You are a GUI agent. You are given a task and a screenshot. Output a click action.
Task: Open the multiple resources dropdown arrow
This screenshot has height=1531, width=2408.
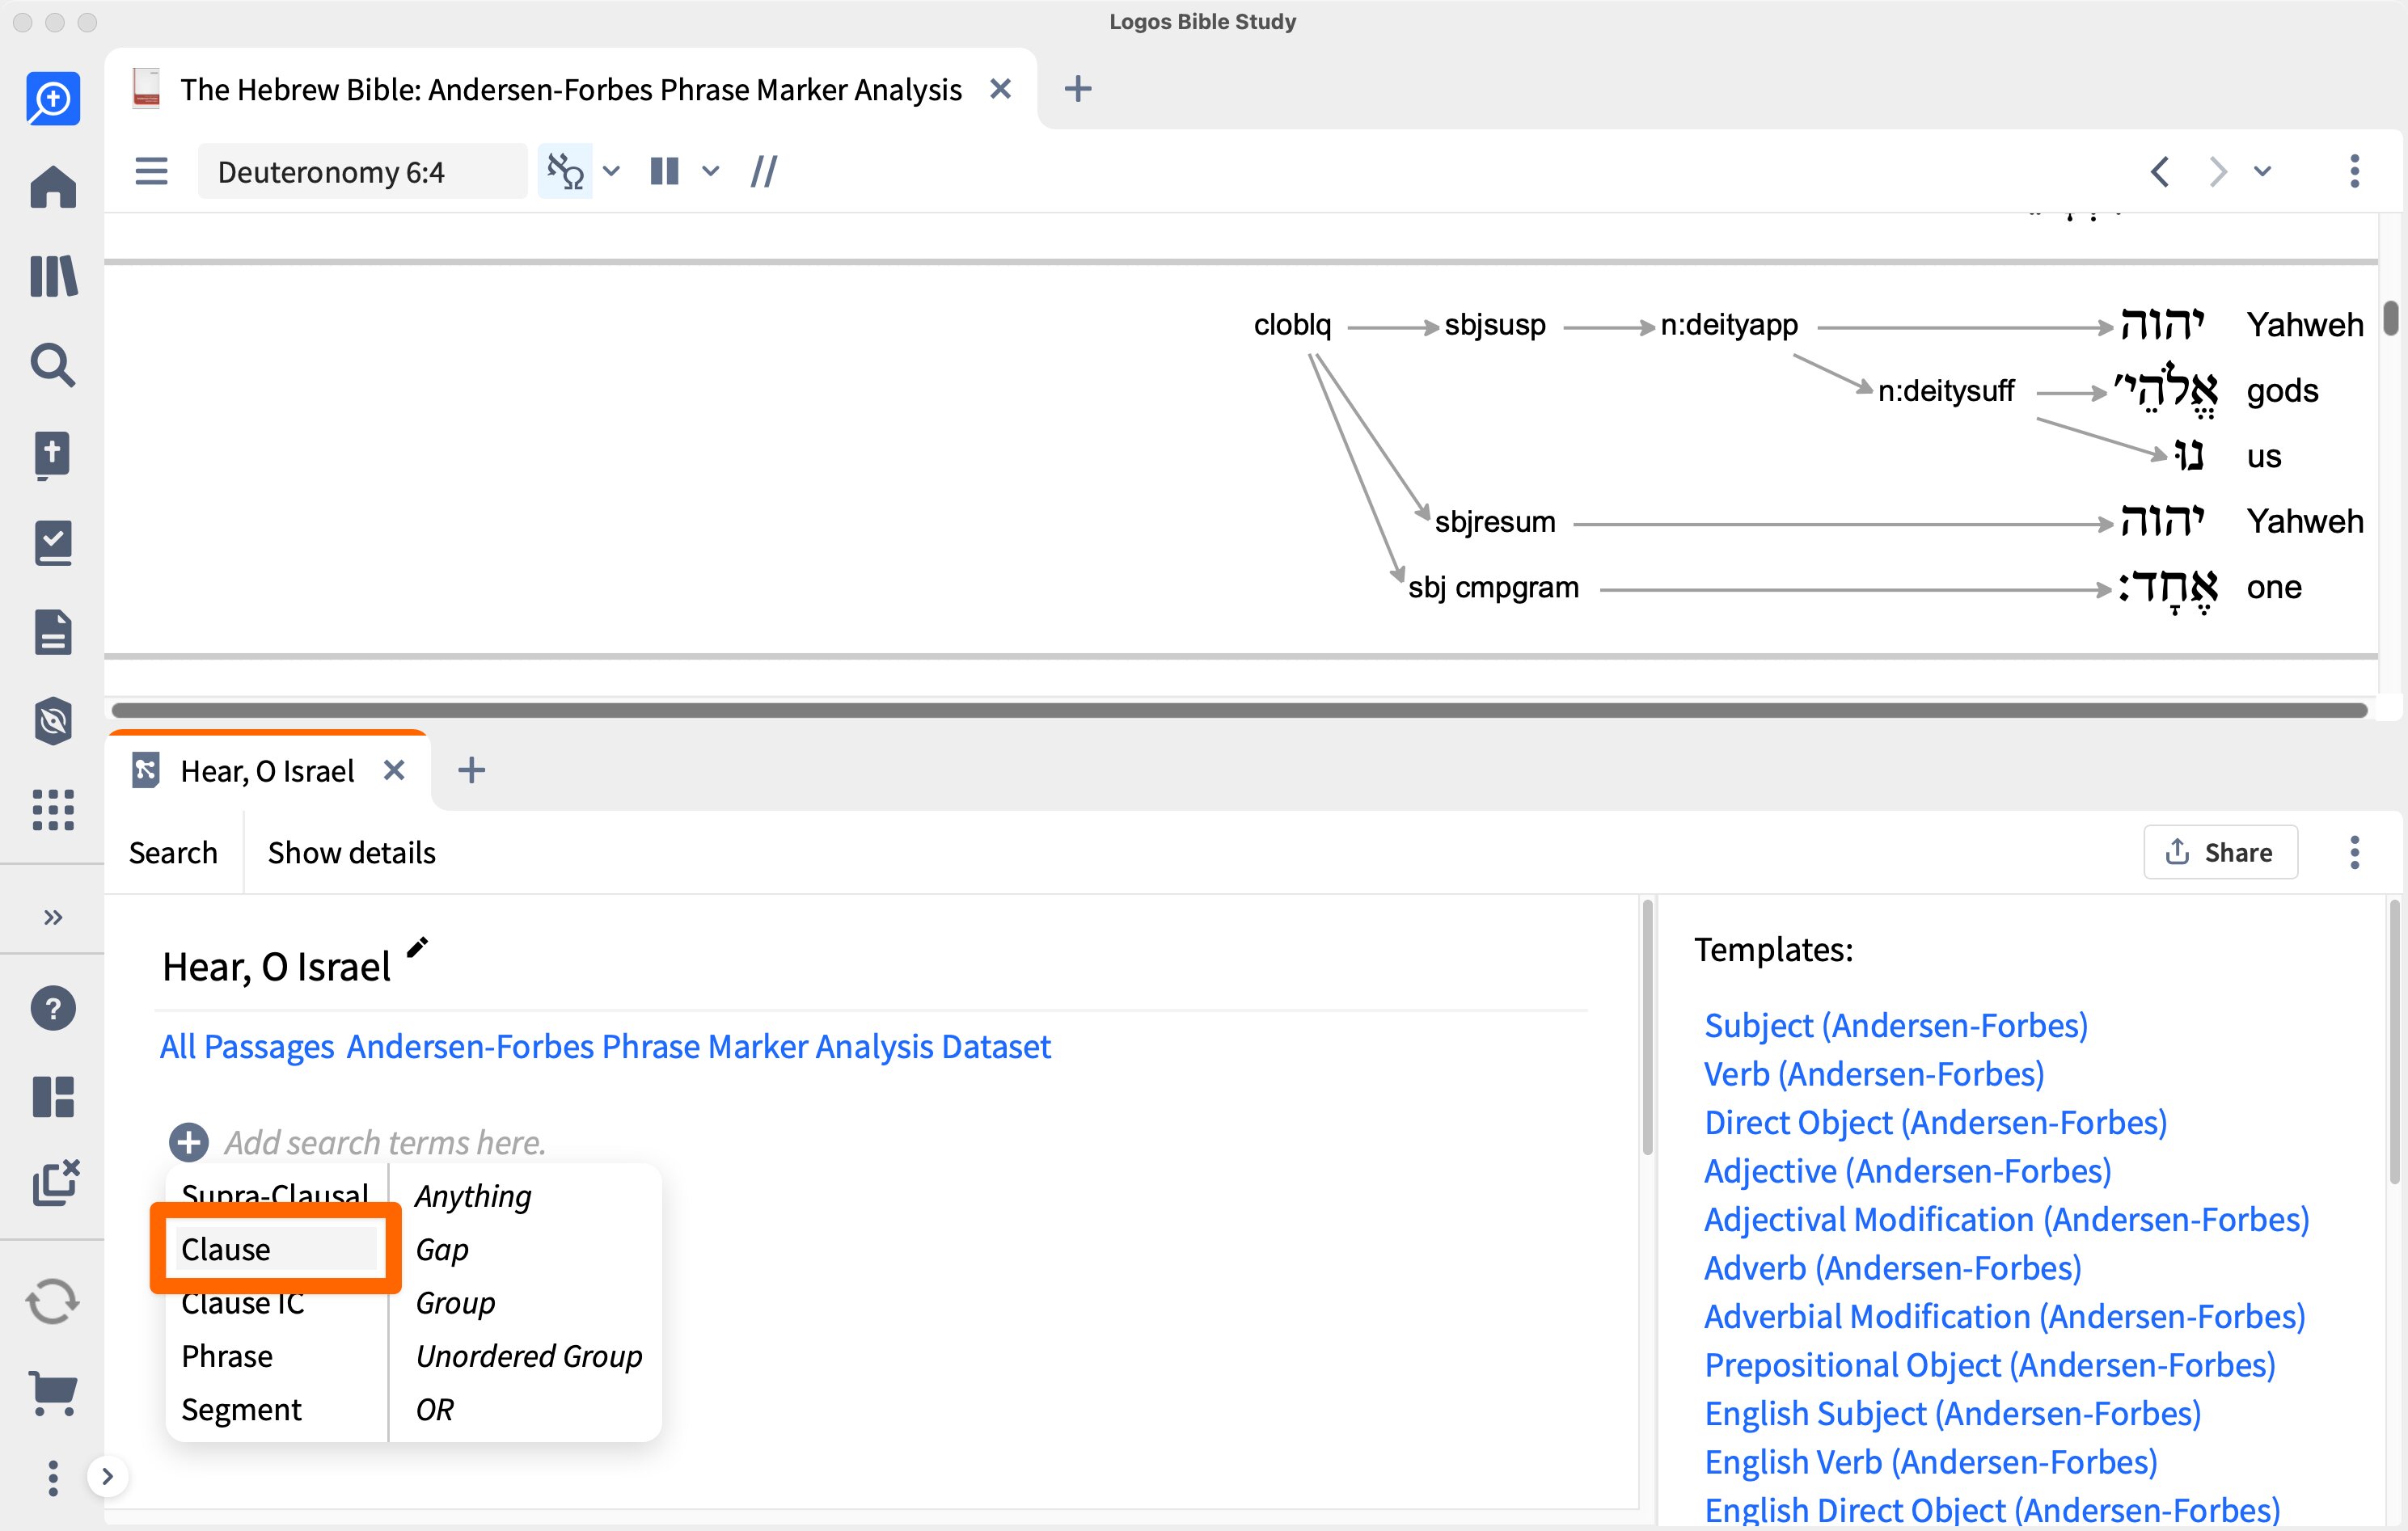coord(711,171)
